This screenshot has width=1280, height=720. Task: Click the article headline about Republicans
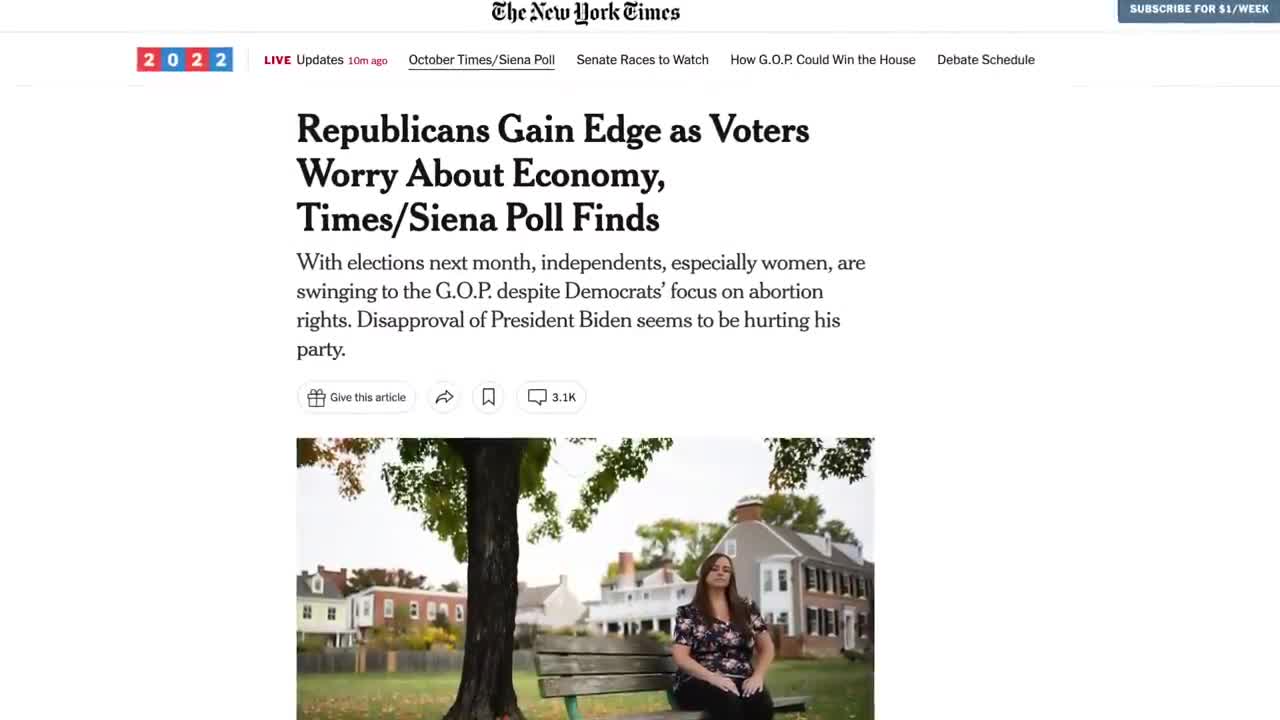[x=553, y=174]
